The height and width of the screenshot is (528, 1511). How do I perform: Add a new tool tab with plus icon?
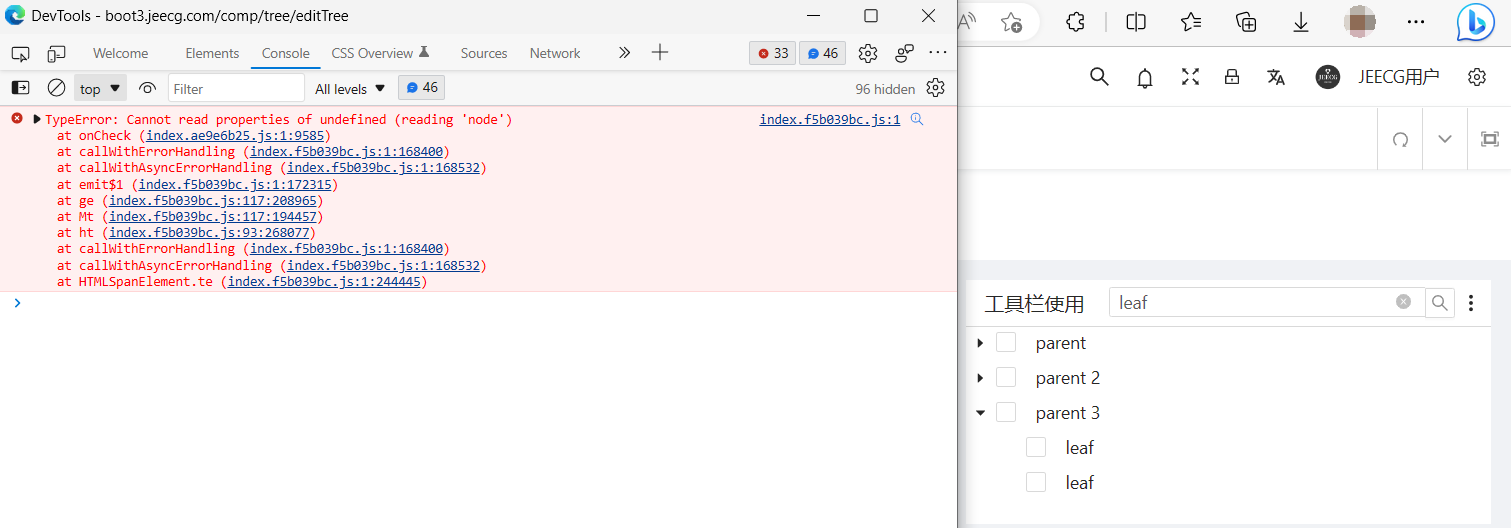pos(659,53)
